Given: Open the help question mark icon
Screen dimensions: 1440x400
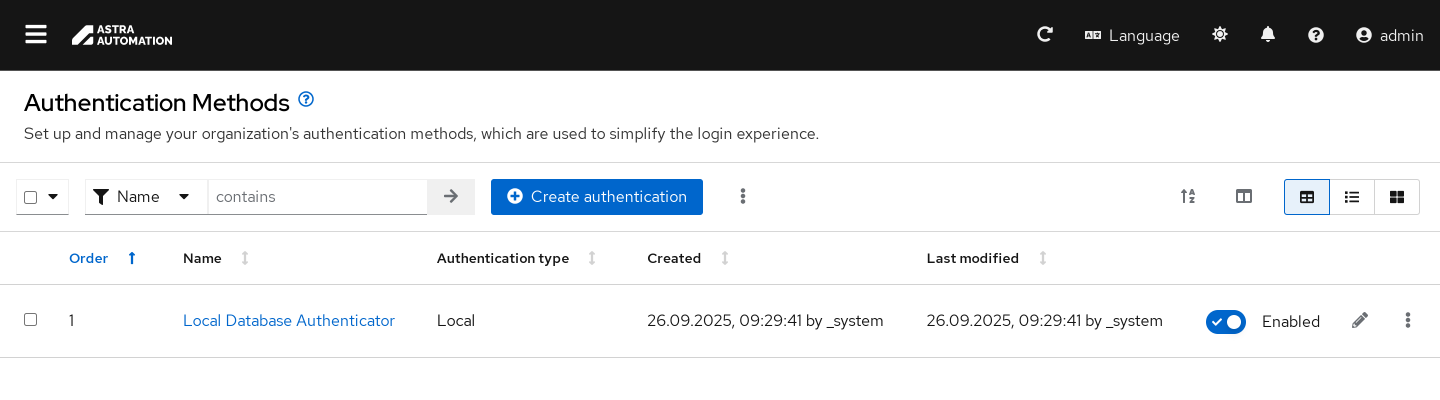Looking at the screenshot, I should 1316,35.
